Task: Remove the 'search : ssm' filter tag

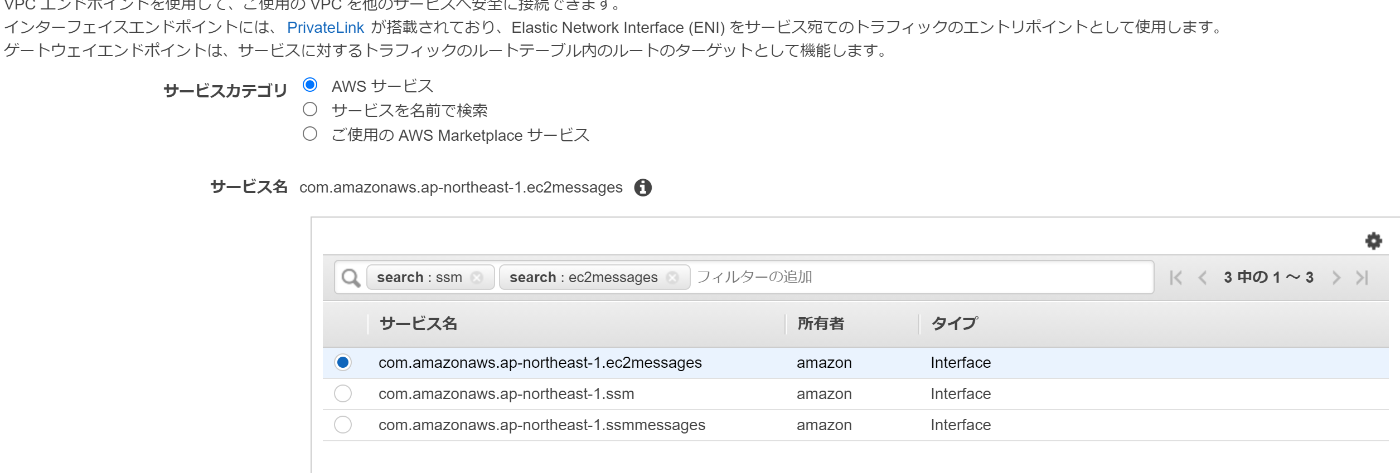Action: (x=477, y=278)
